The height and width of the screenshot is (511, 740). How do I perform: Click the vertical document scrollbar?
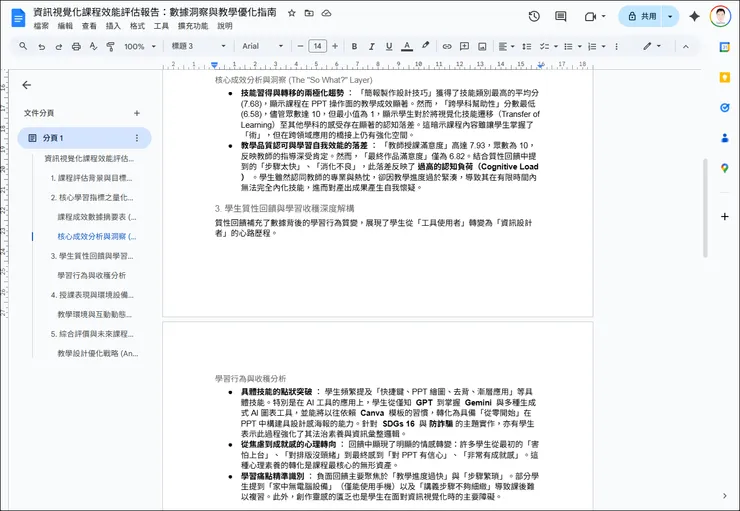705,208
